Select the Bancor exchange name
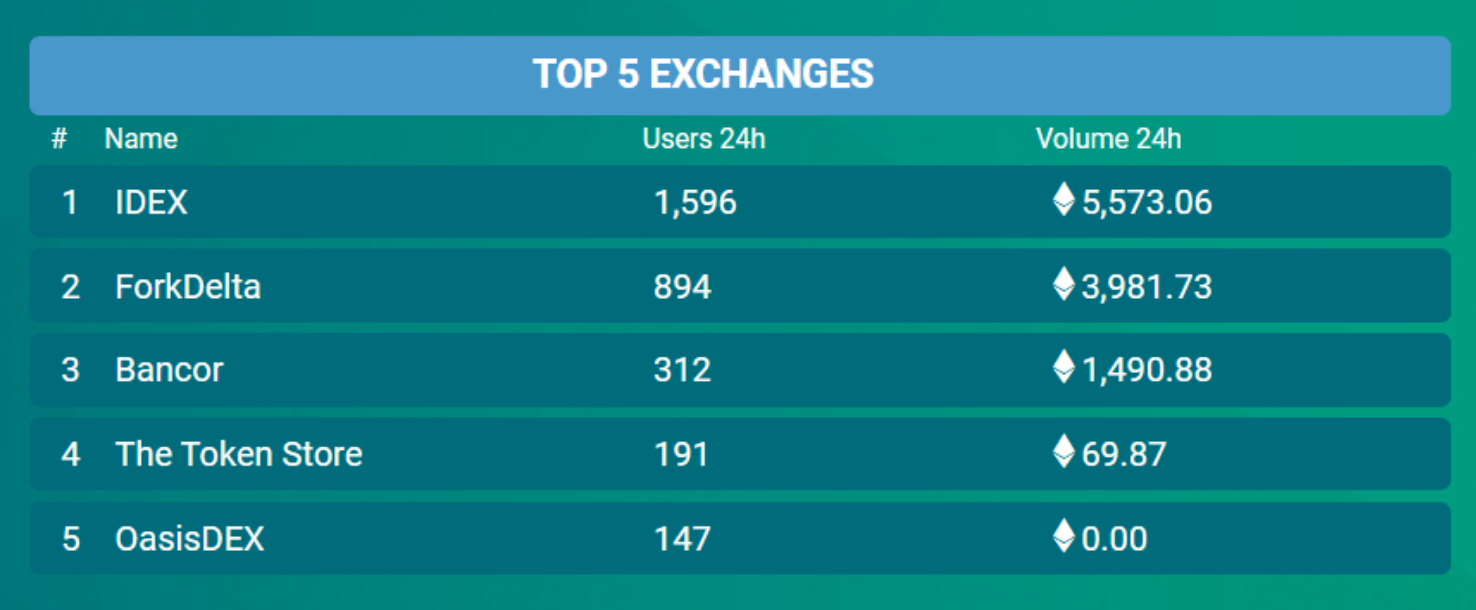The width and height of the screenshot is (1476, 610). (x=169, y=370)
